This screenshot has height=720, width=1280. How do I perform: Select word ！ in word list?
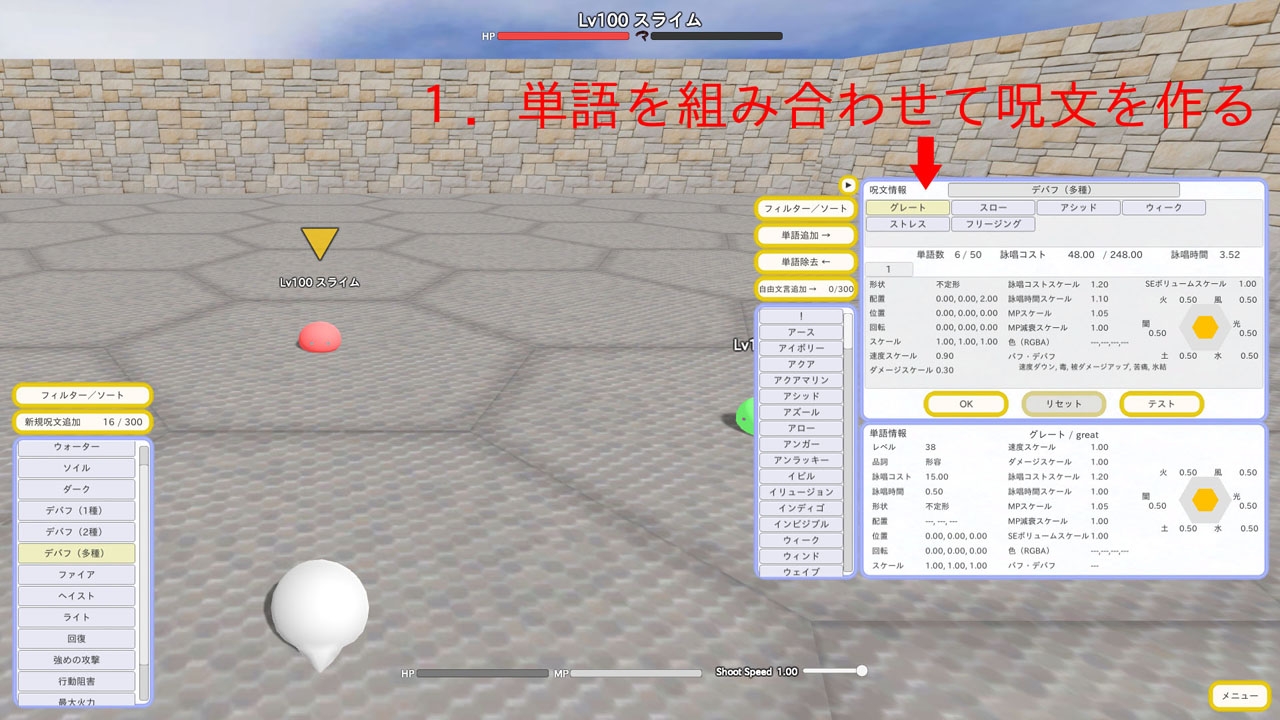point(801,316)
